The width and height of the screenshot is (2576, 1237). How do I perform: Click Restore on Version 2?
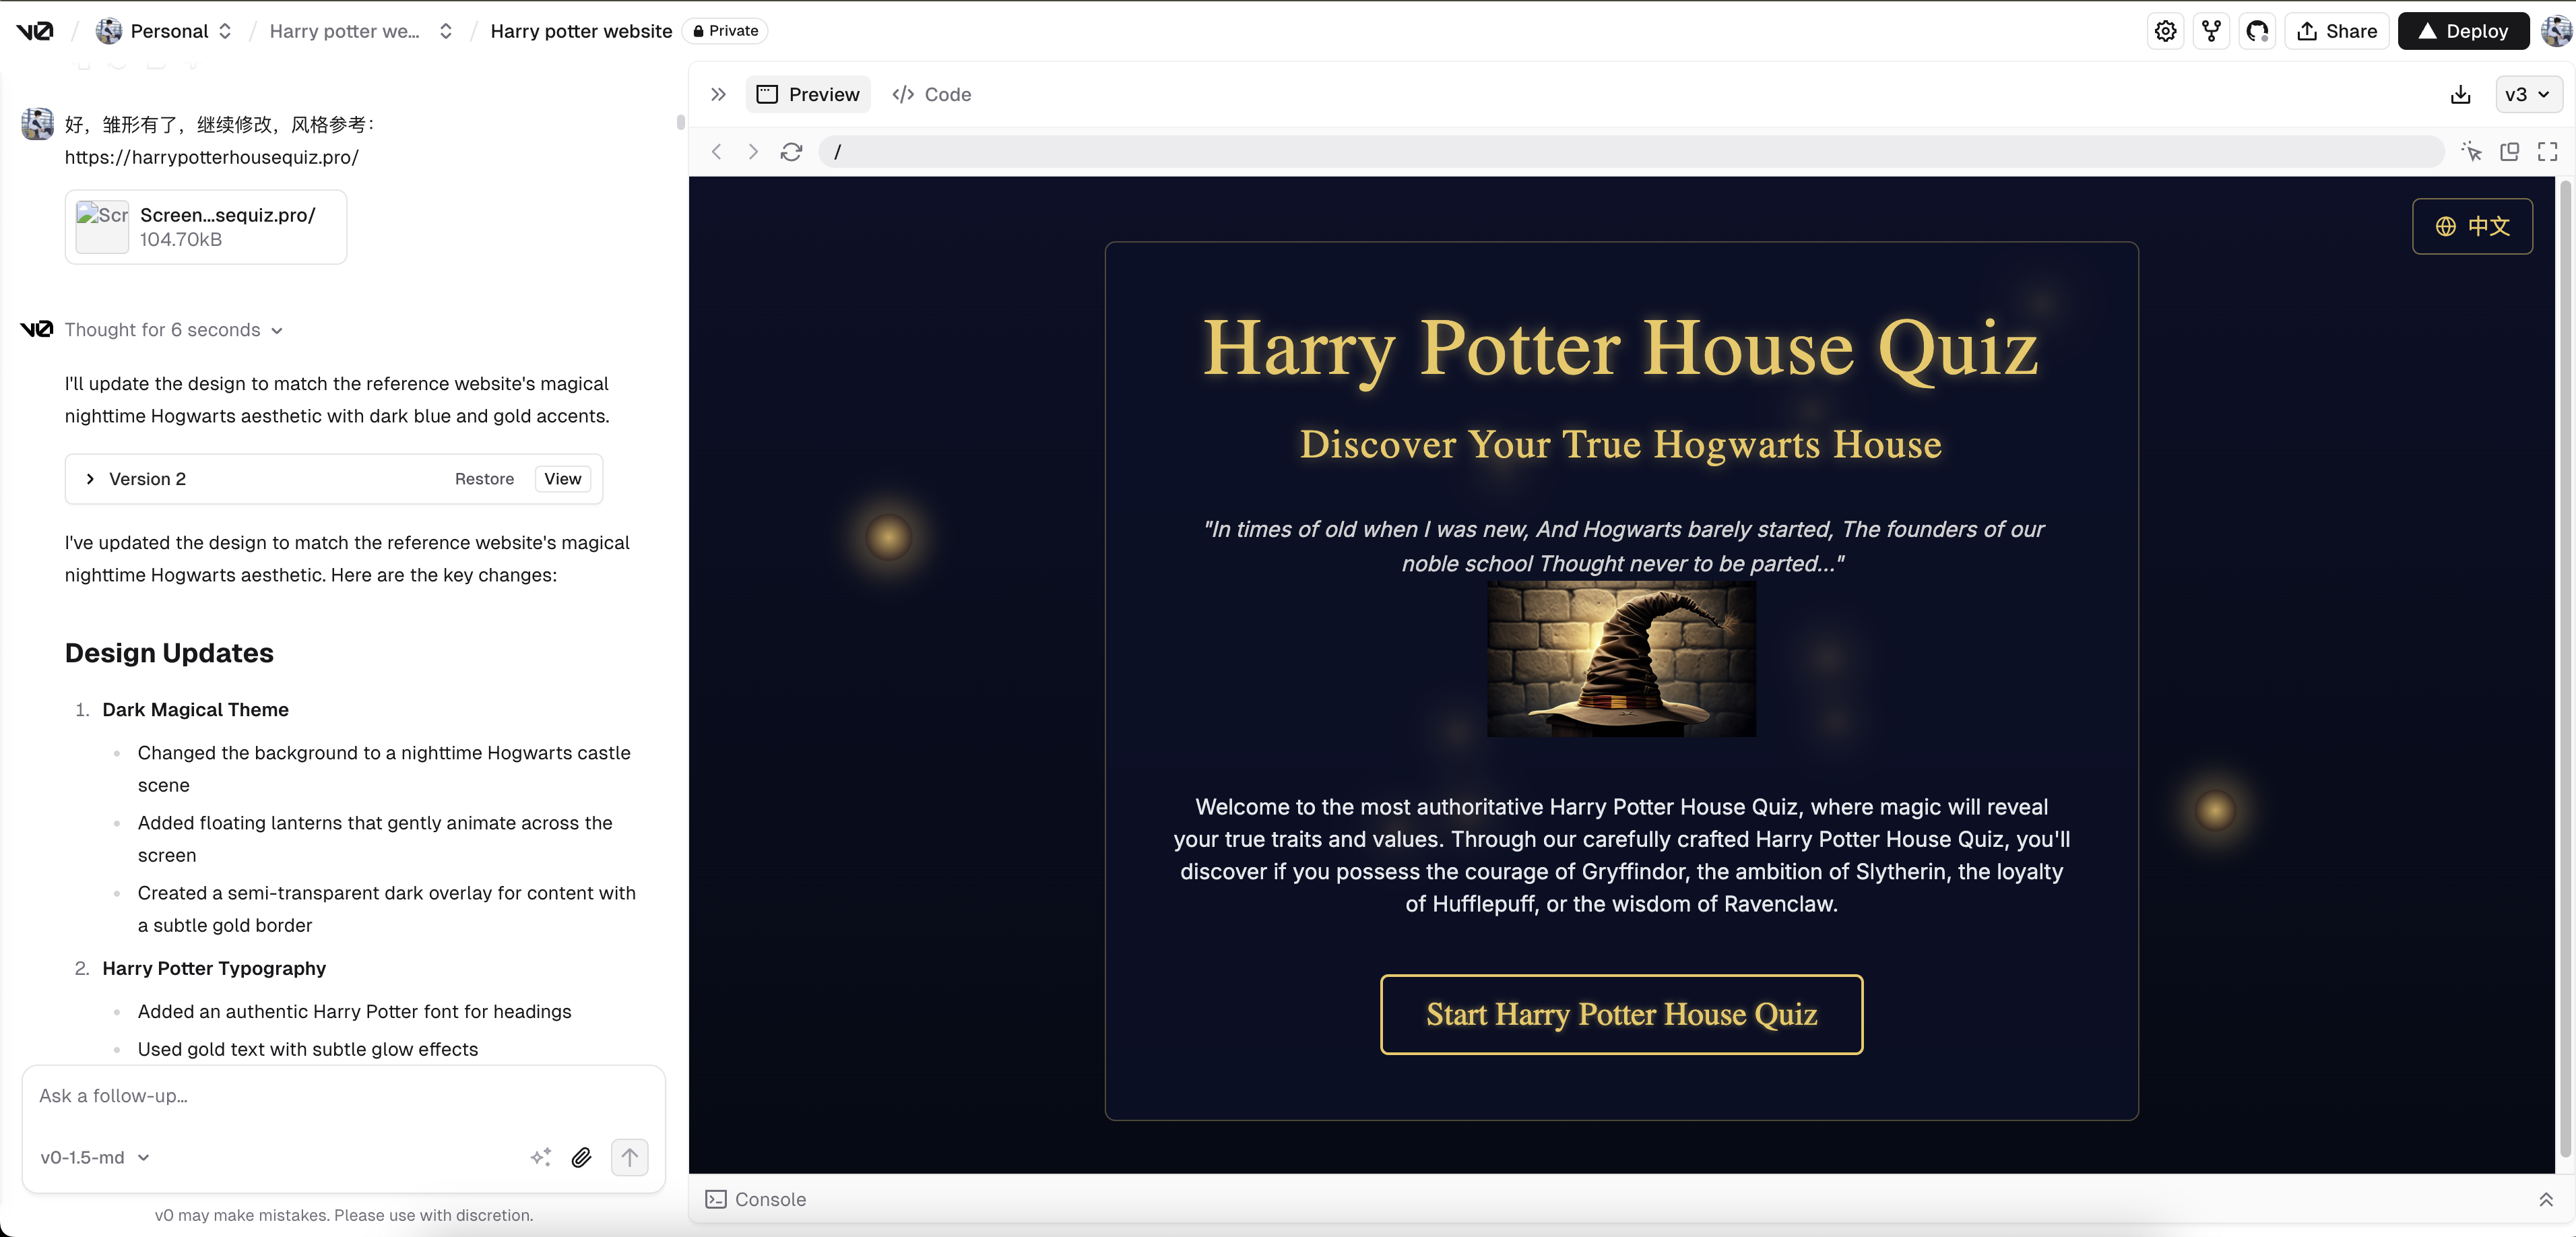pos(484,479)
